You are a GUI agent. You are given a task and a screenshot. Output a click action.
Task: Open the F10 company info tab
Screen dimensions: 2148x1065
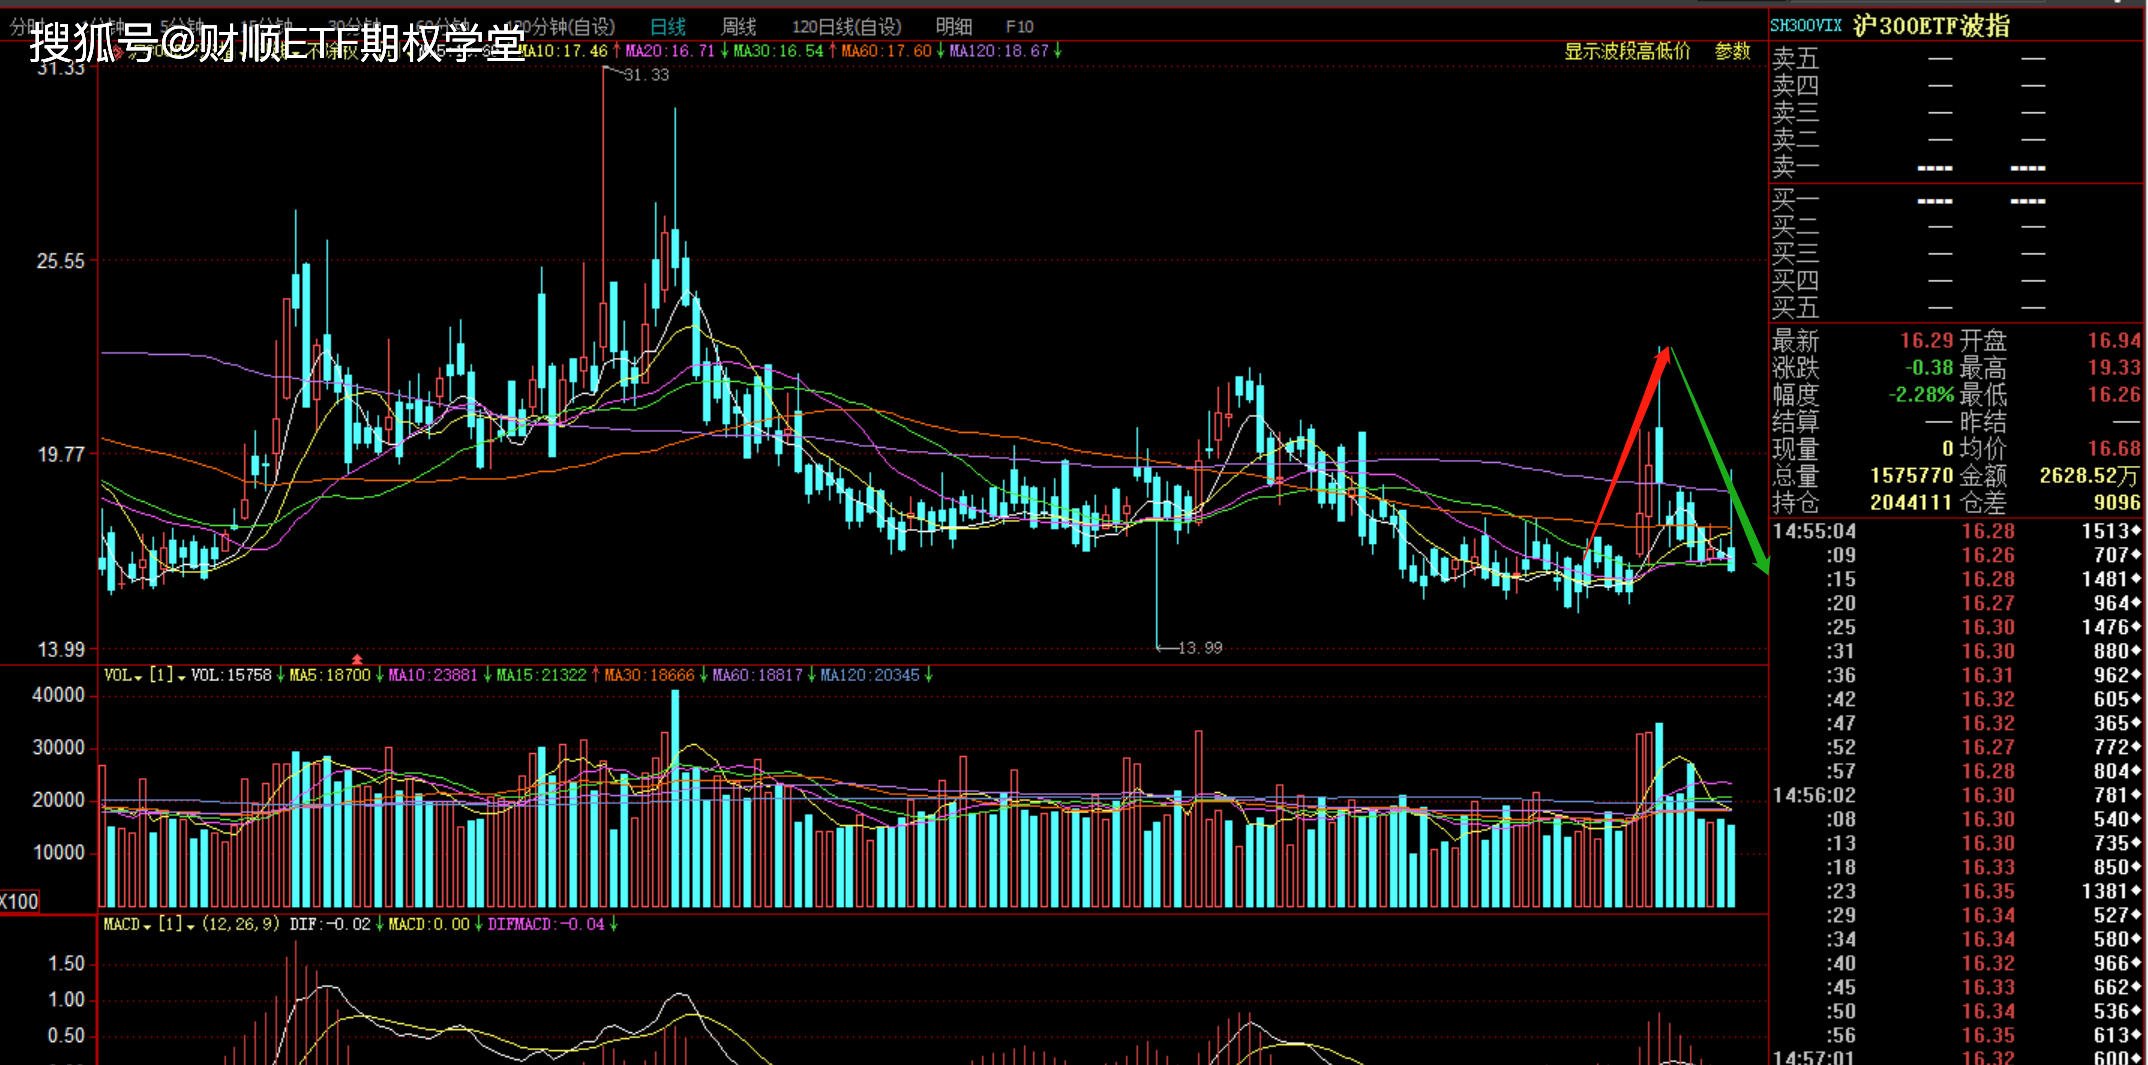click(x=1019, y=27)
